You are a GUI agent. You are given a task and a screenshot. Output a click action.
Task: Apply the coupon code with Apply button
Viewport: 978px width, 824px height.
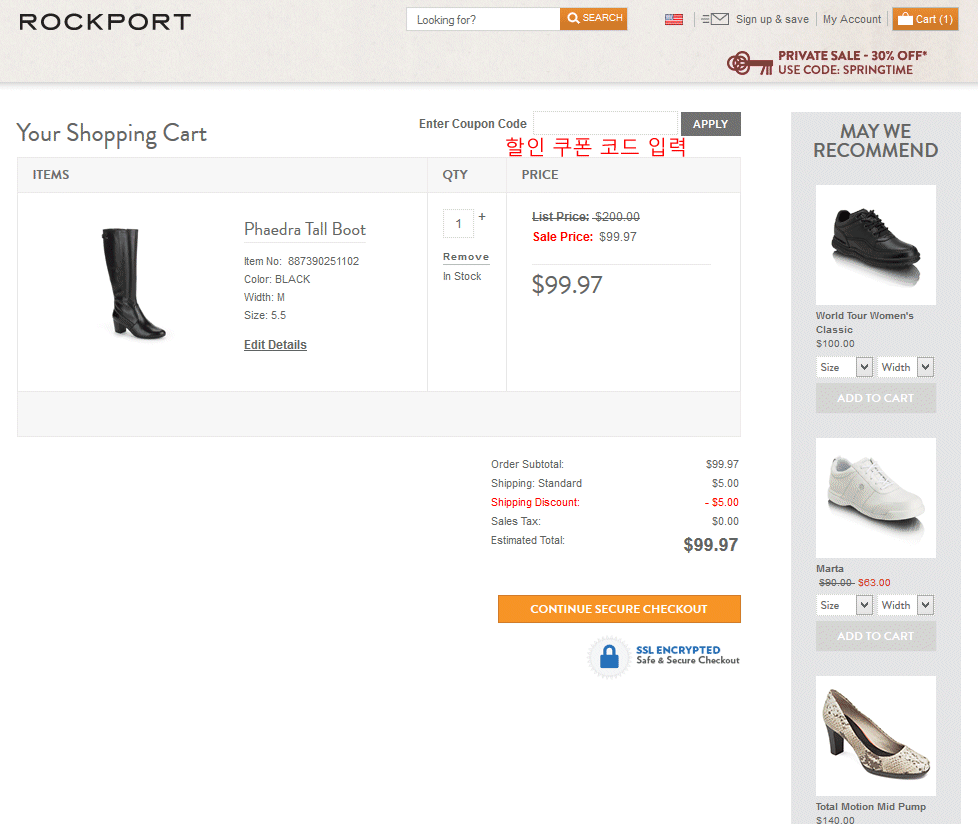(710, 124)
